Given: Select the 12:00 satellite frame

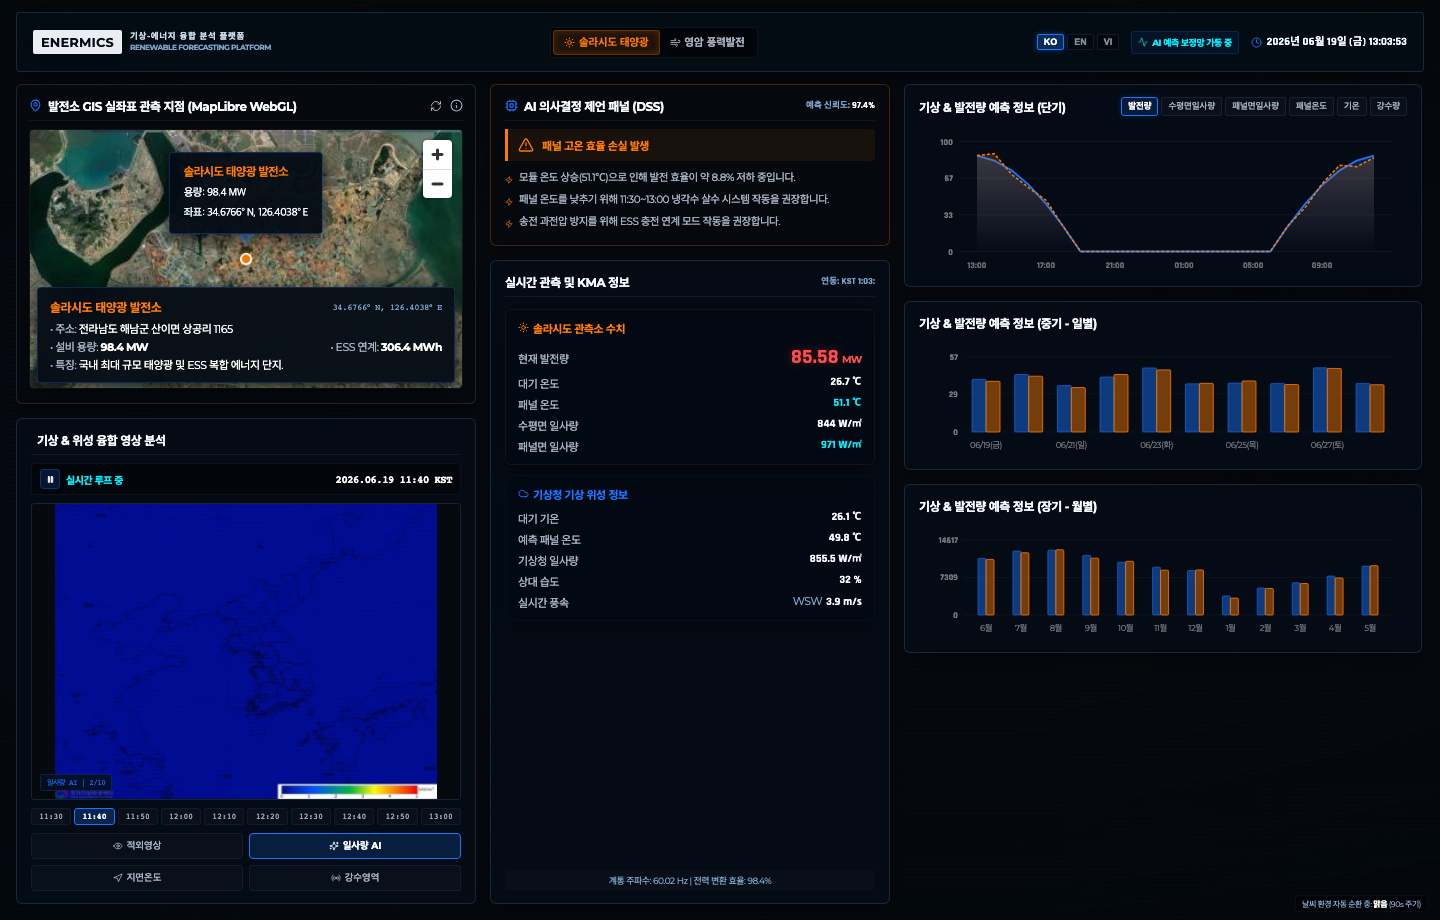Looking at the screenshot, I should click(181, 817).
